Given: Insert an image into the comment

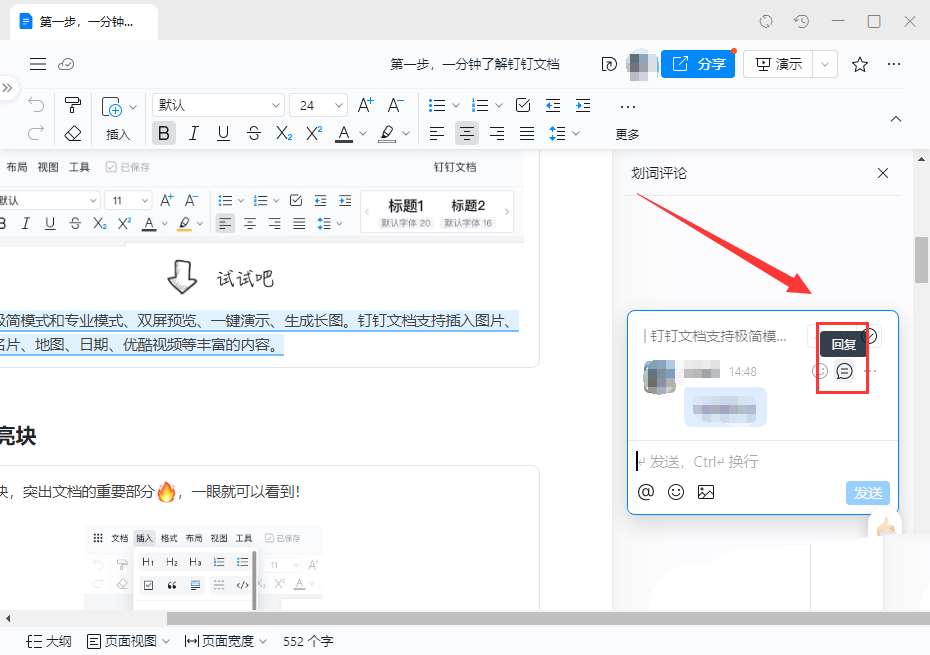Looking at the screenshot, I should (x=706, y=492).
